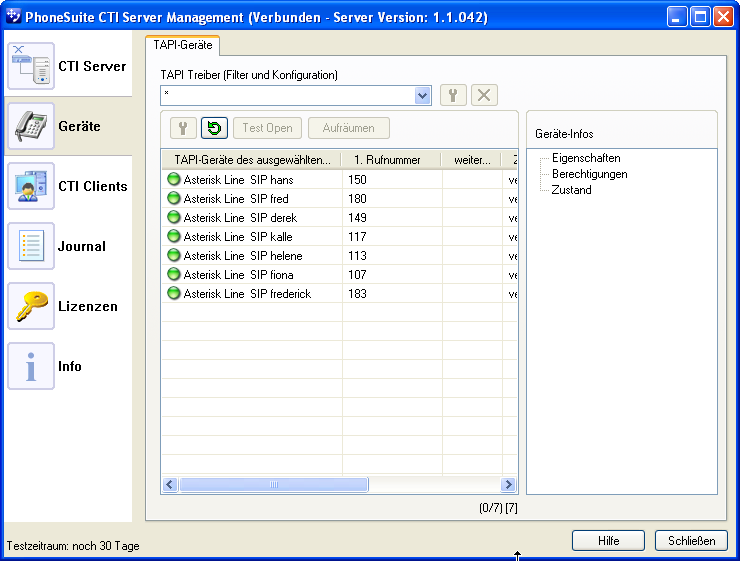Open the Journal notepad icon
Image resolution: width=740 pixels, height=561 pixels.
click(x=31, y=247)
